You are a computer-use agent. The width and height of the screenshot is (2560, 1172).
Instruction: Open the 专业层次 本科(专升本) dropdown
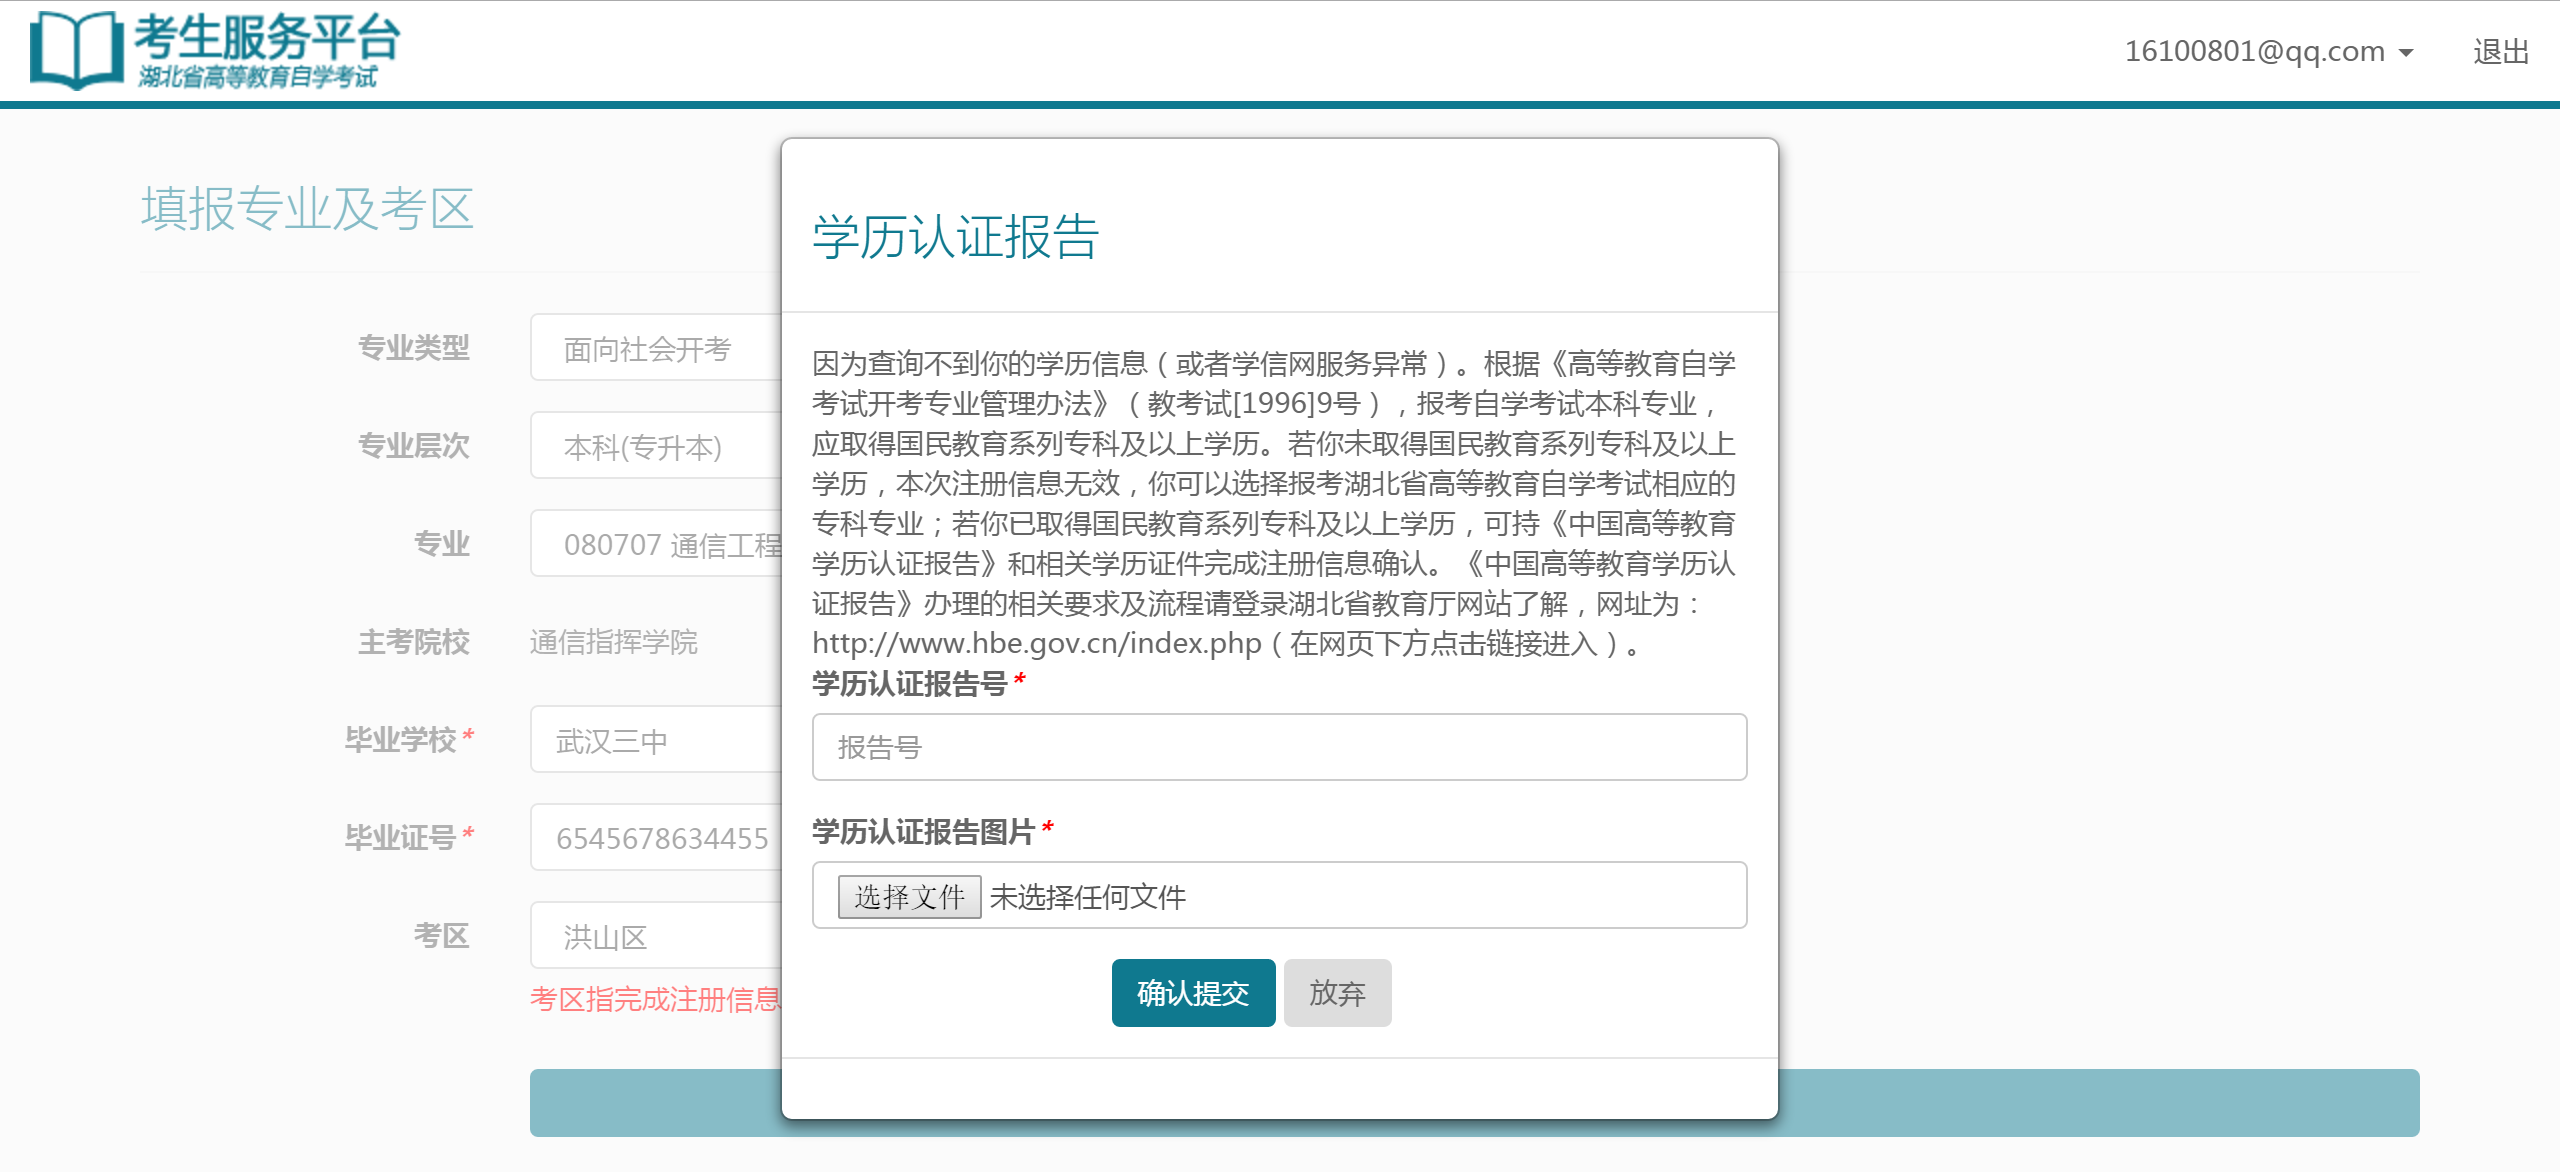pos(655,446)
